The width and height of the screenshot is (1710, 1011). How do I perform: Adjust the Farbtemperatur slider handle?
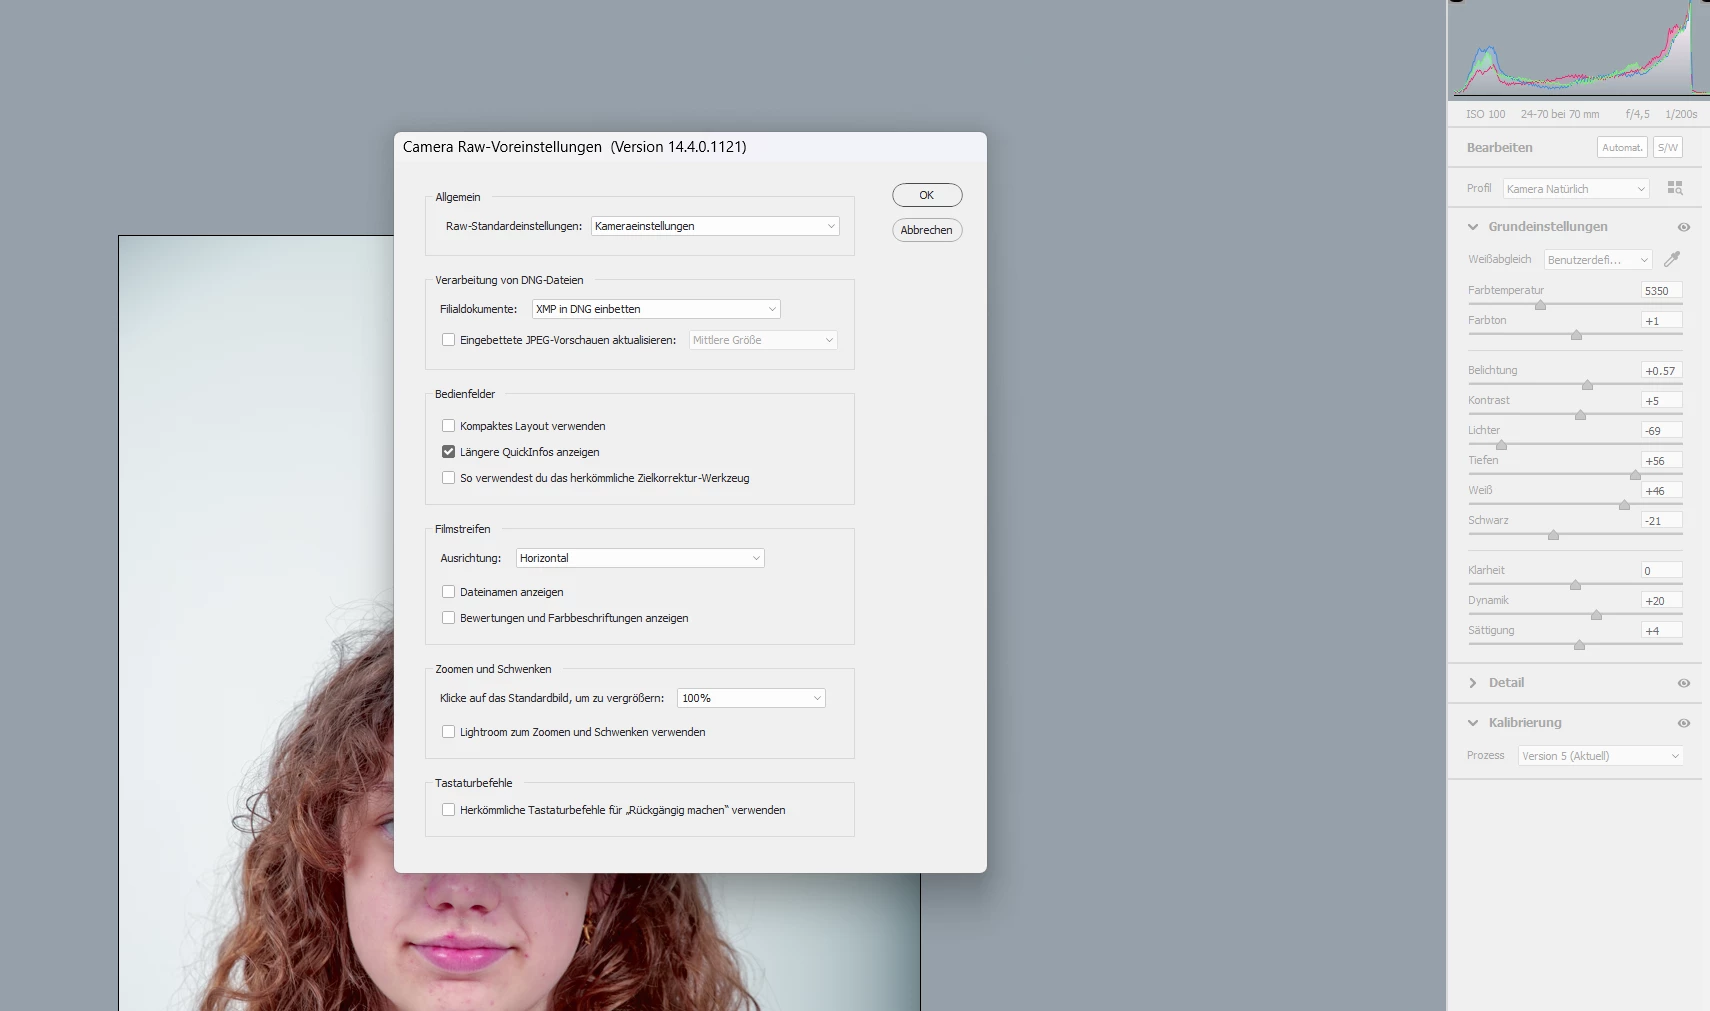[x=1541, y=305]
